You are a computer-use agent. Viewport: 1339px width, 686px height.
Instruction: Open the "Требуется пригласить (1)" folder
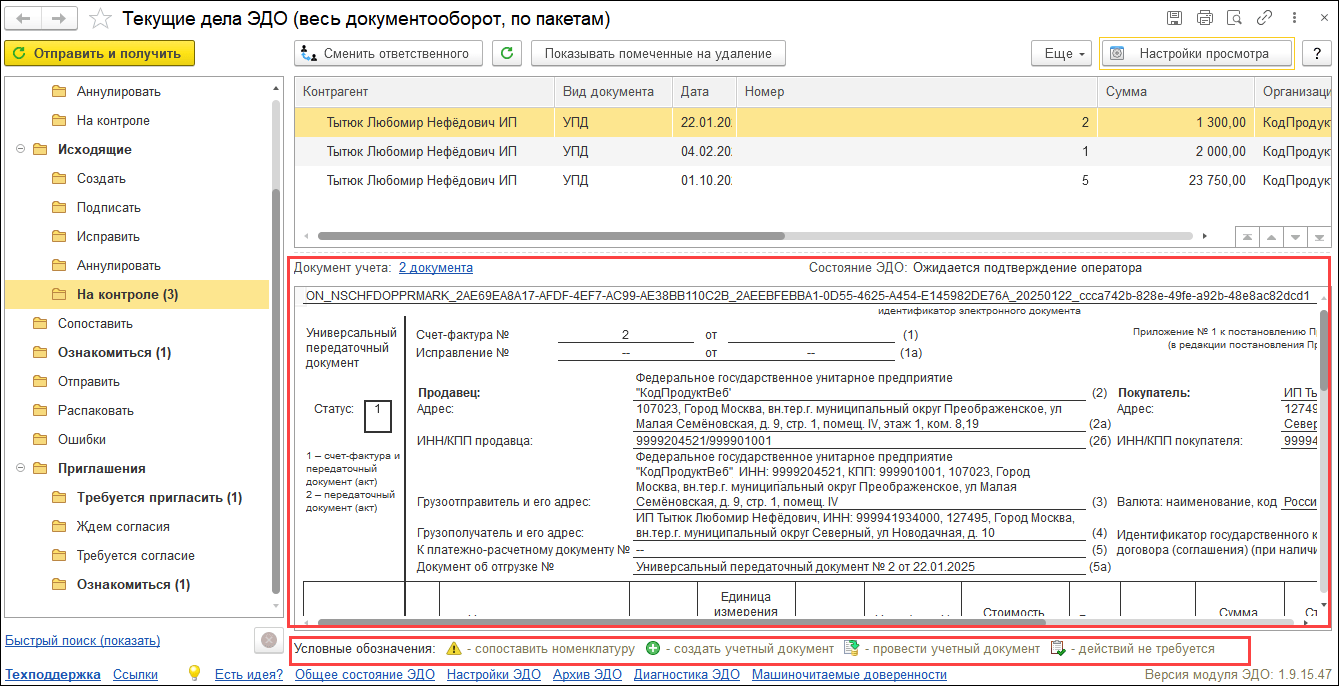click(x=158, y=498)
